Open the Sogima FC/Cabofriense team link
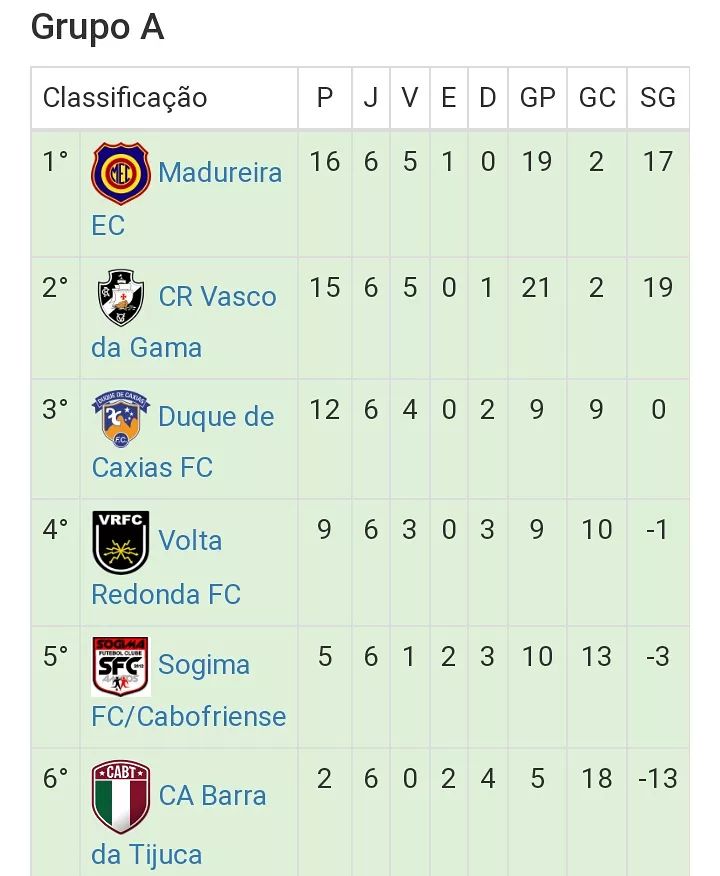Screen dimensions: 720x876 [203, 666]
